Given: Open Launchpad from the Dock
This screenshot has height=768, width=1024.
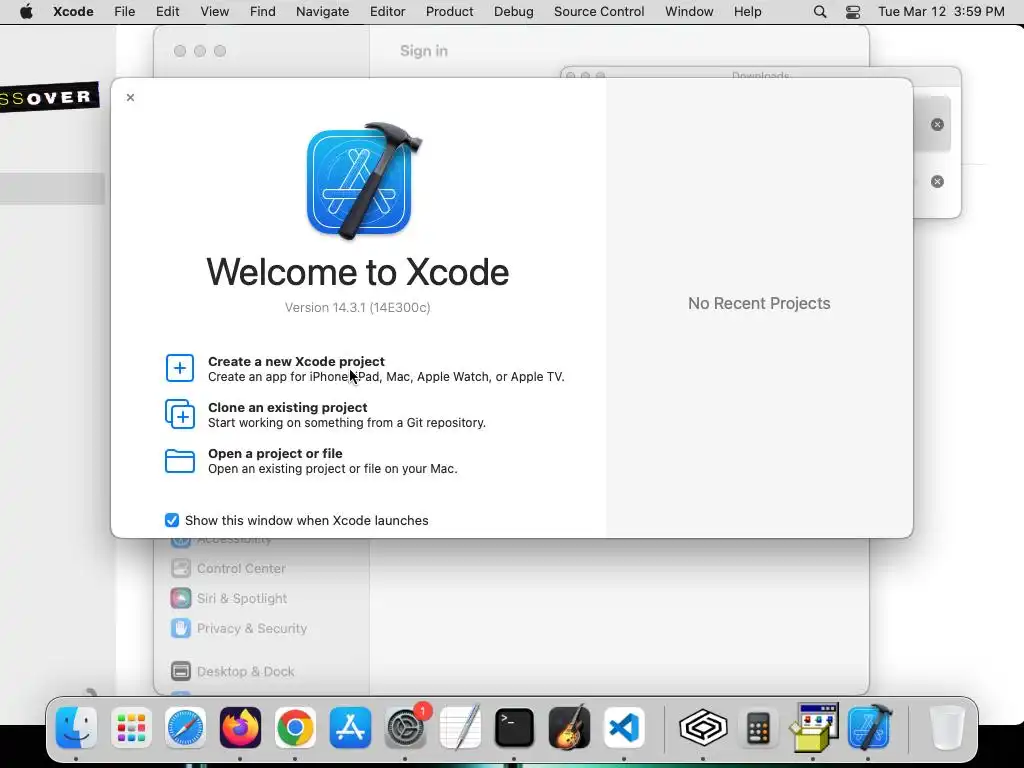Looking at the screenshot, I should tap(131, 728).
